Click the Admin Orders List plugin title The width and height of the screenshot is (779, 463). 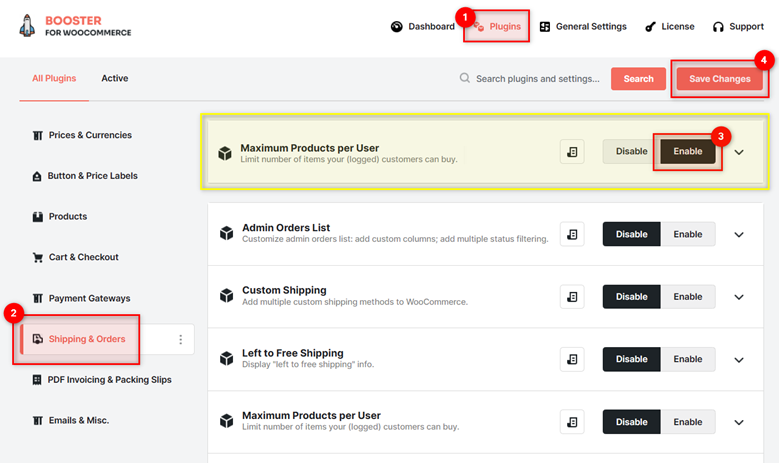pyautogui.click(x=286, y=228)
